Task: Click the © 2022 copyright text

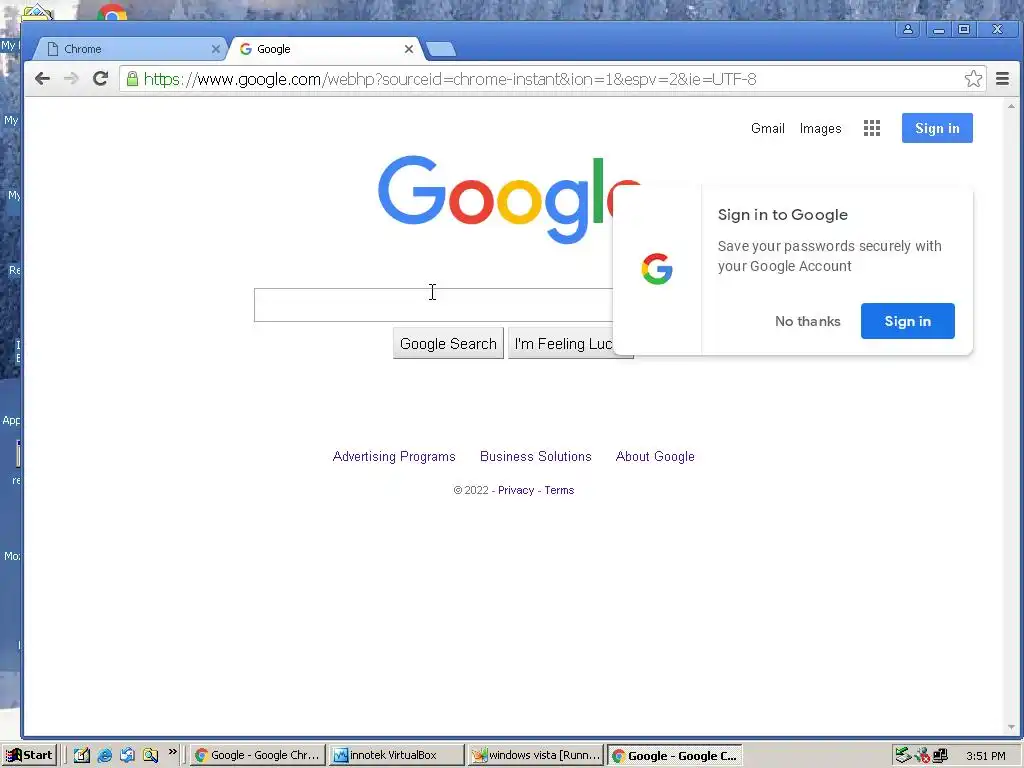Action: [471, 490]
